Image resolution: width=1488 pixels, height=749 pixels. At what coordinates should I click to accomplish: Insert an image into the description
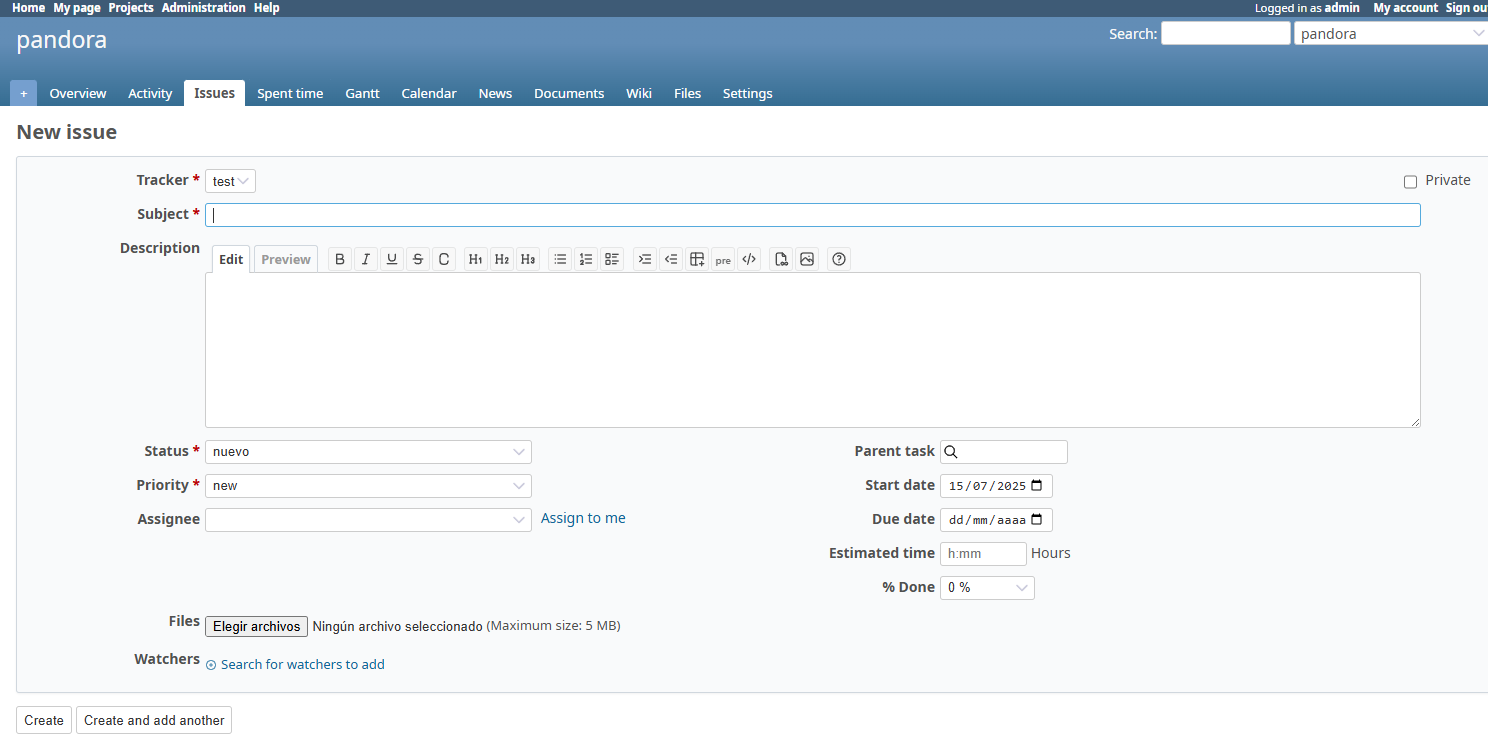pos(807,259)
